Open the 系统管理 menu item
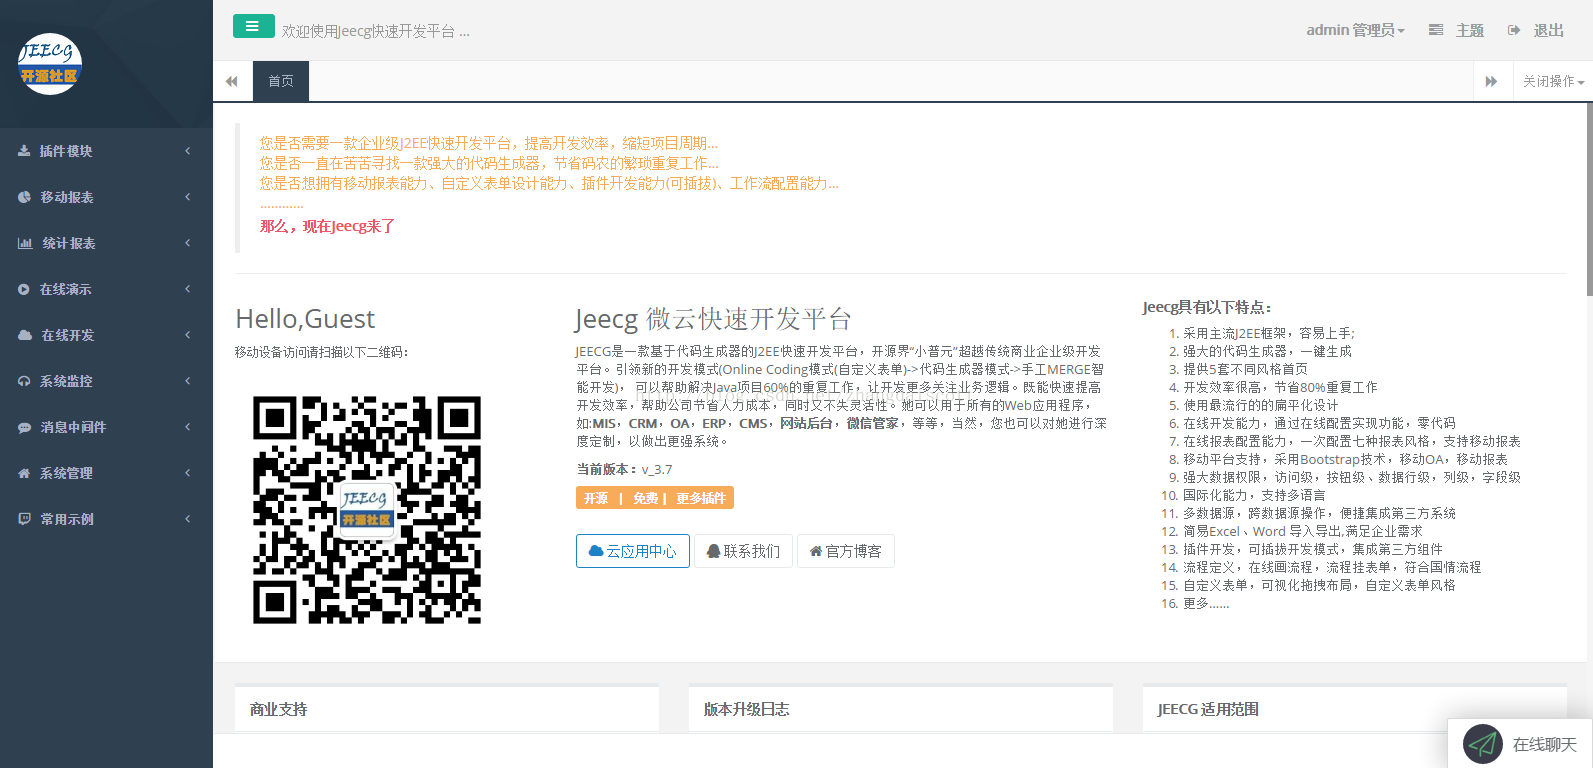Image resolution: width=1593 pixels, height=768 pixels. pos(106,473)
